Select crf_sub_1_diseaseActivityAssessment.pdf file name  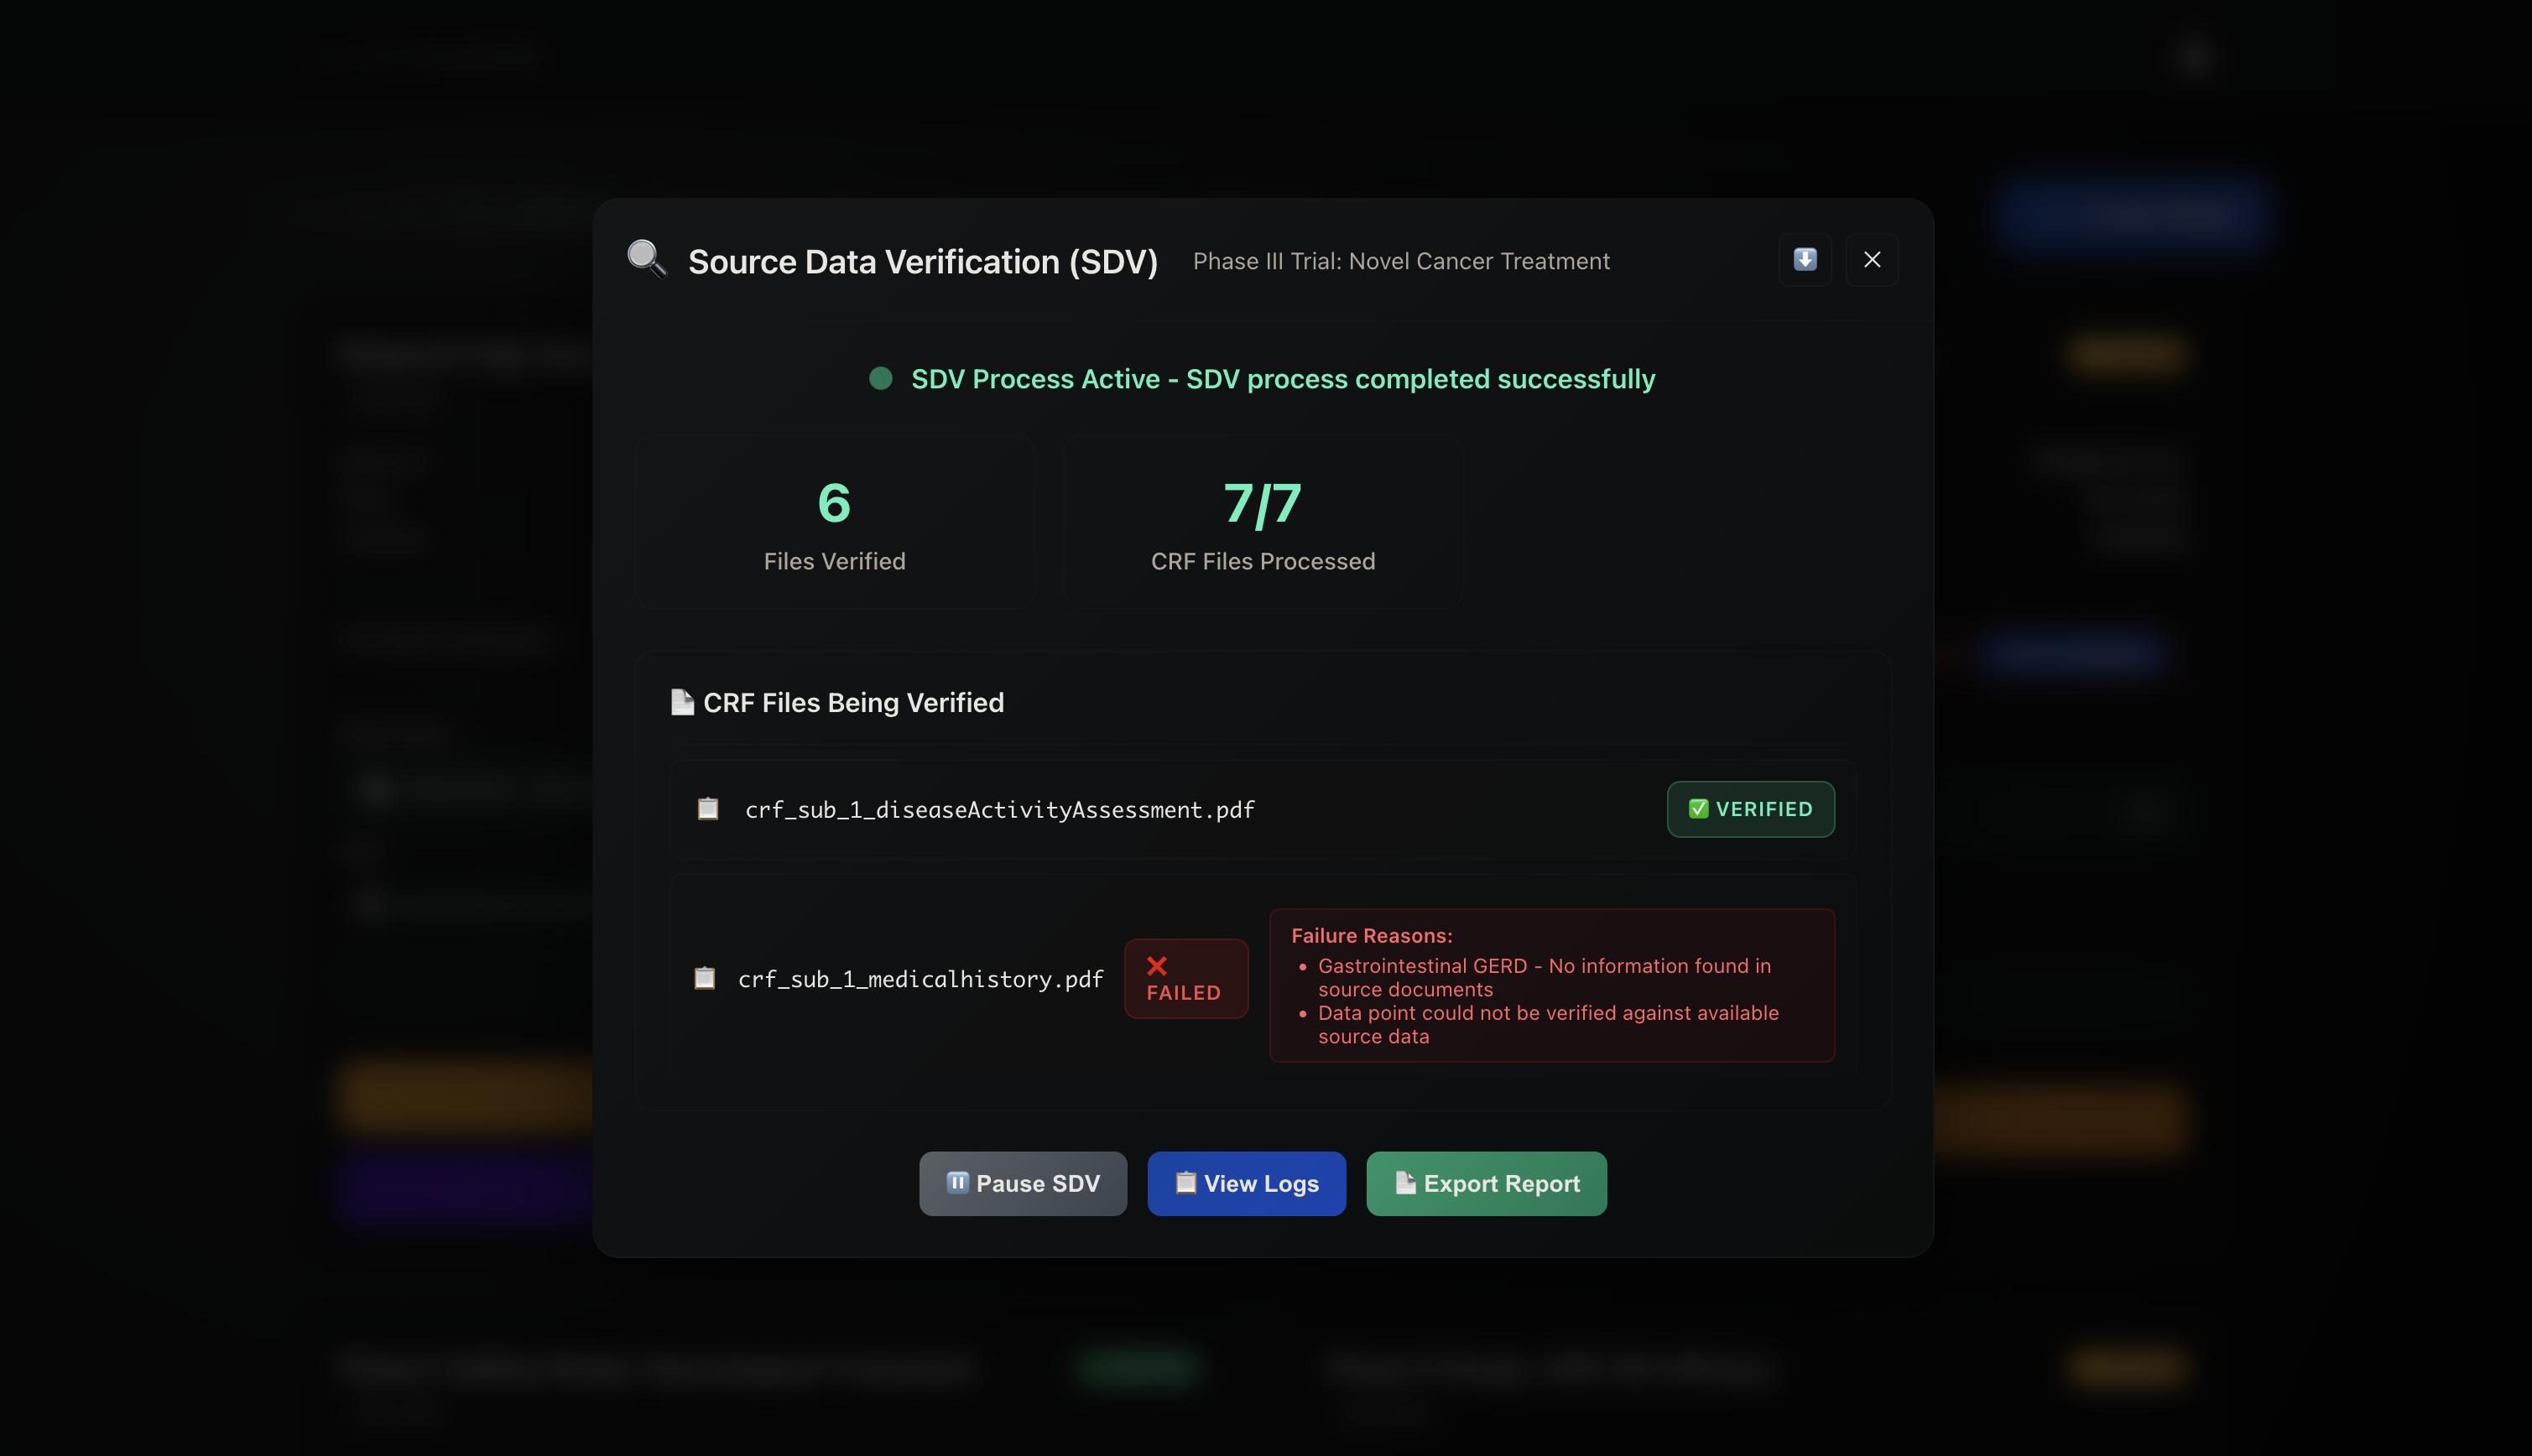(x=999, y=810)
